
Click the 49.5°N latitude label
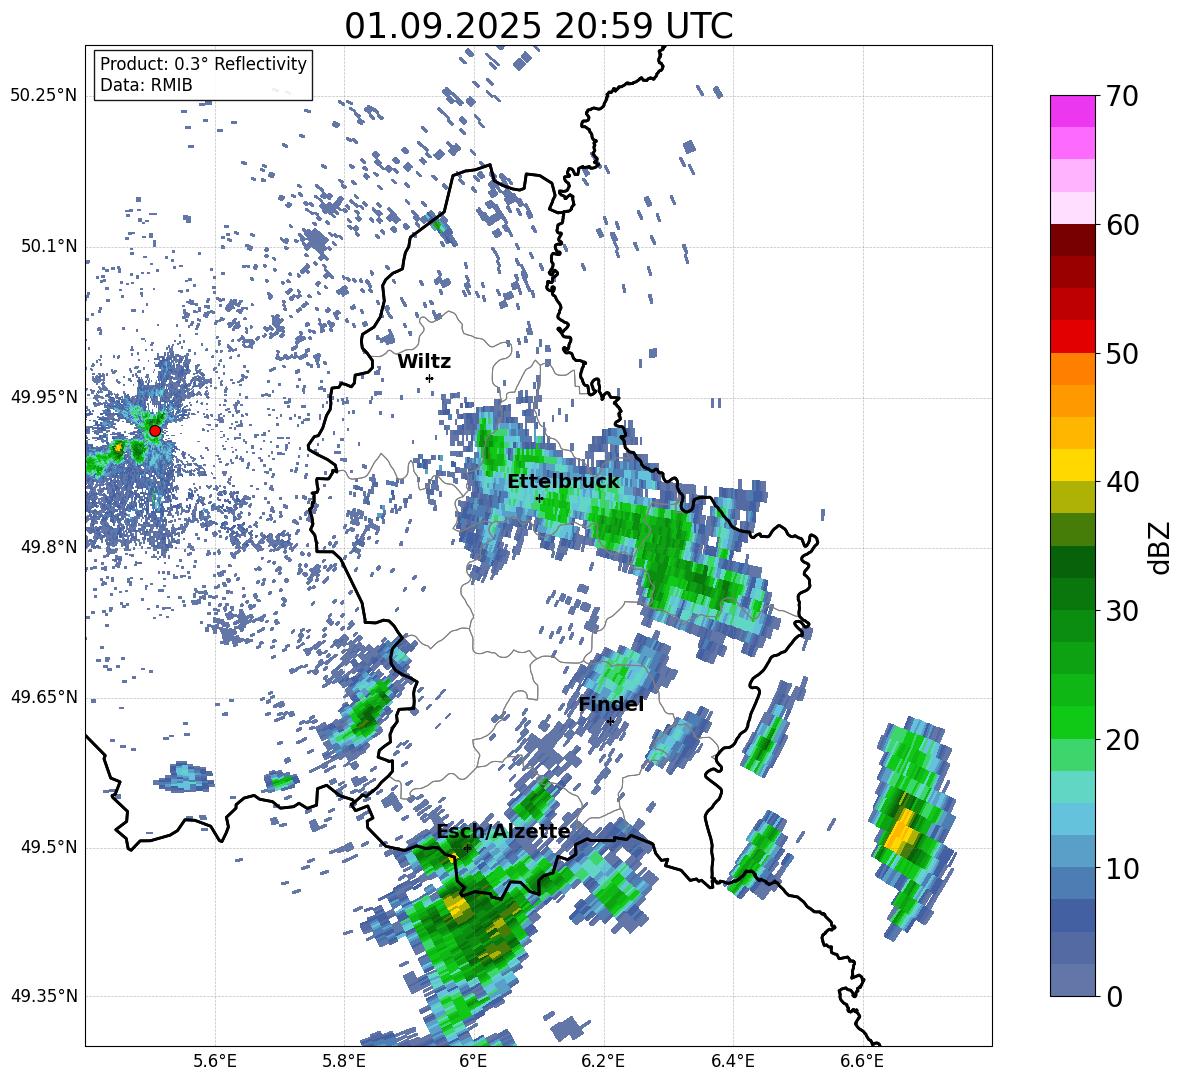pyautogui.click(x=50, y=847)
